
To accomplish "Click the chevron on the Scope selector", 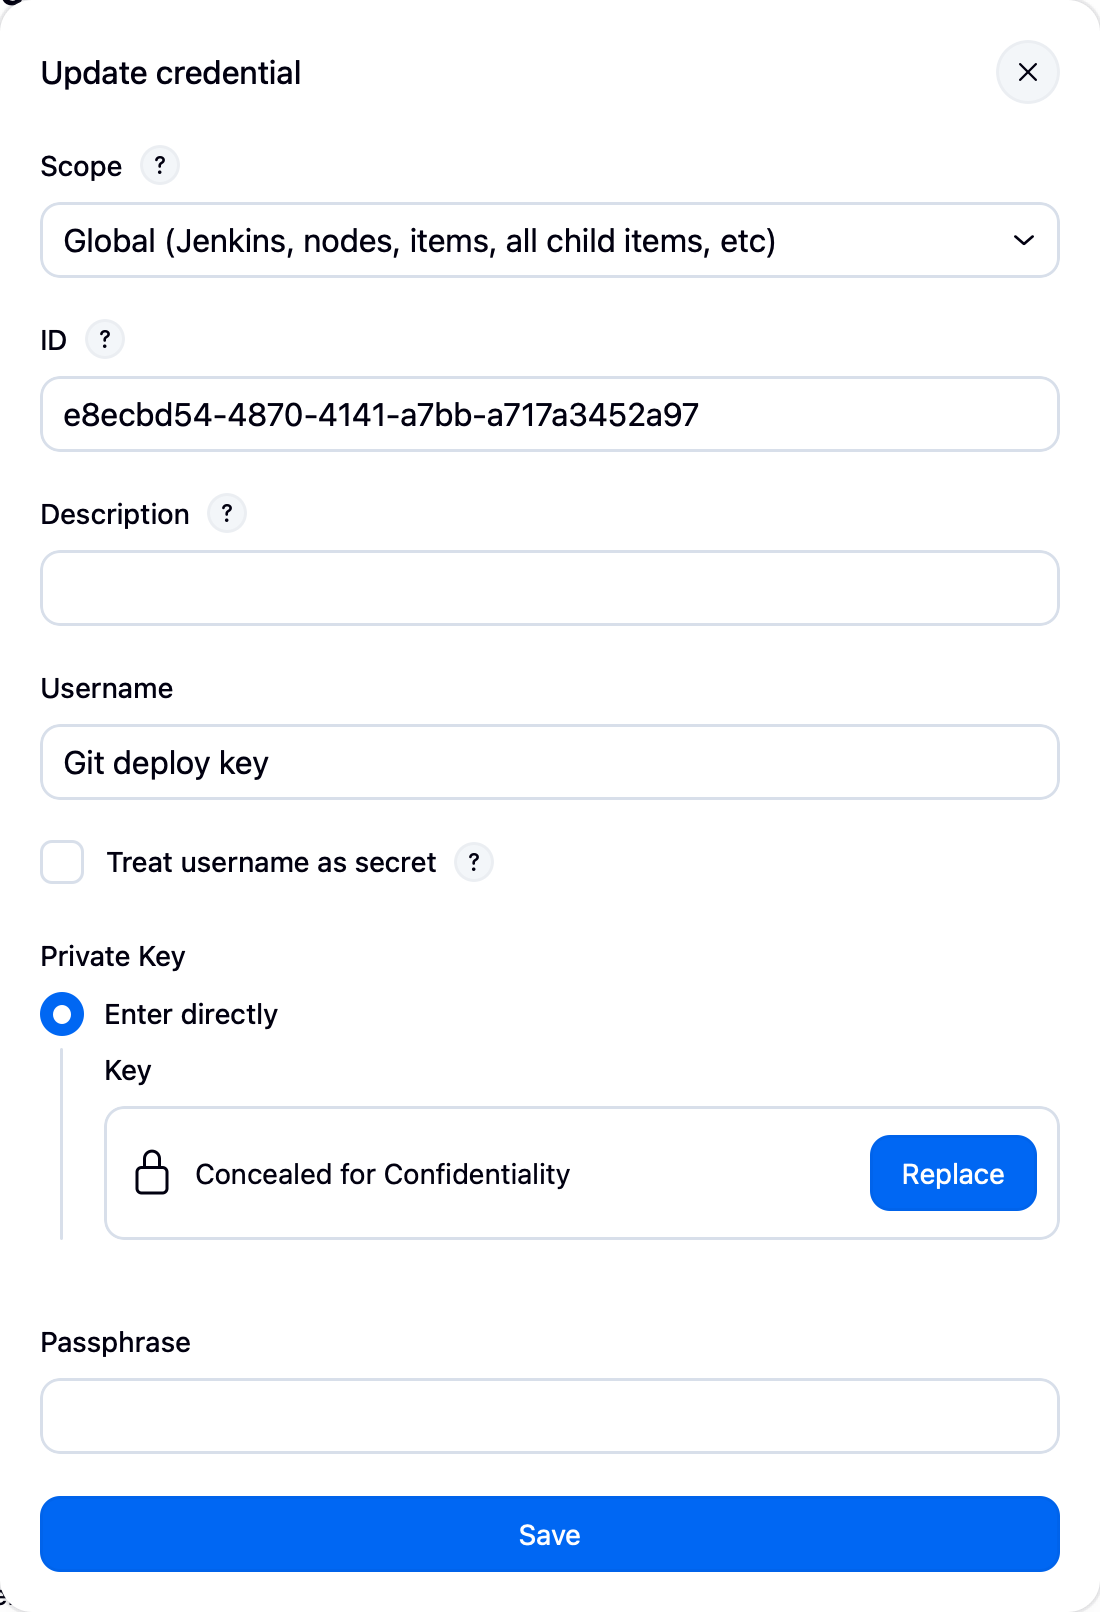I will (1023, 240).
